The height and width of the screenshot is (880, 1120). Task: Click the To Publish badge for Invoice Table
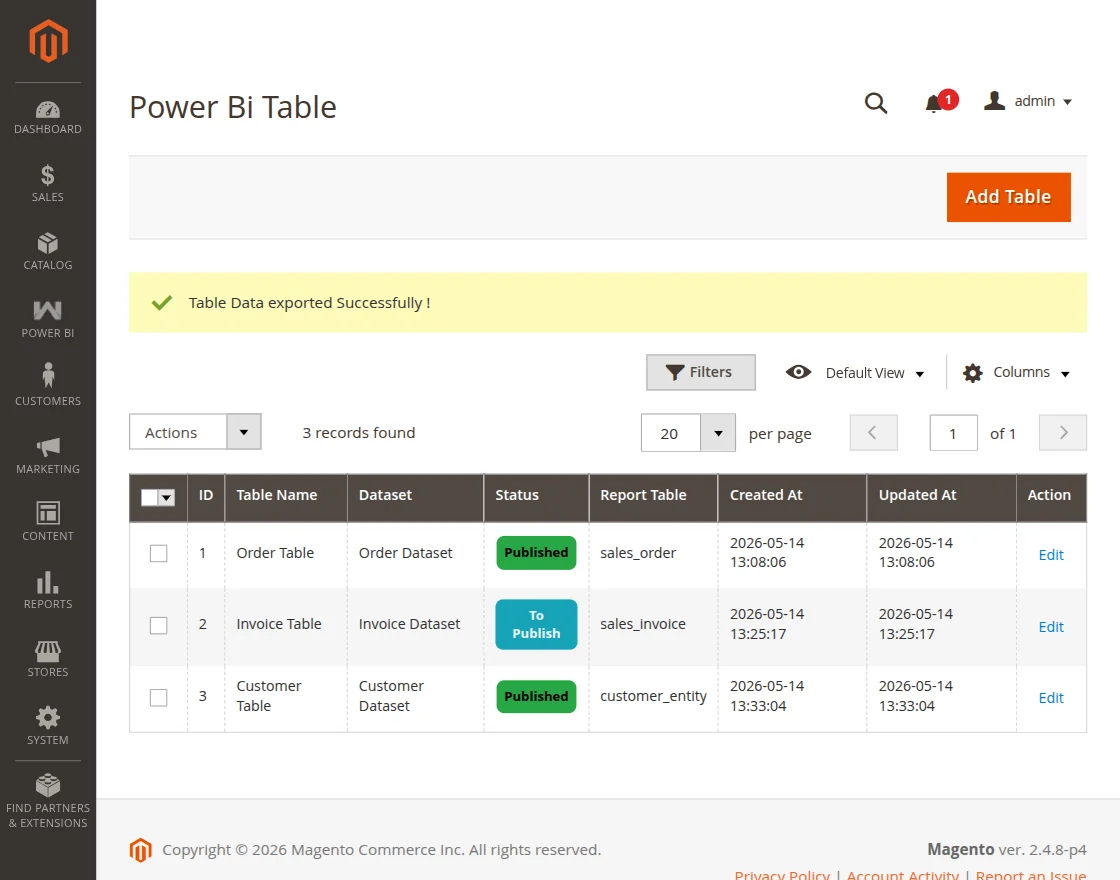(x=536, y=624)
